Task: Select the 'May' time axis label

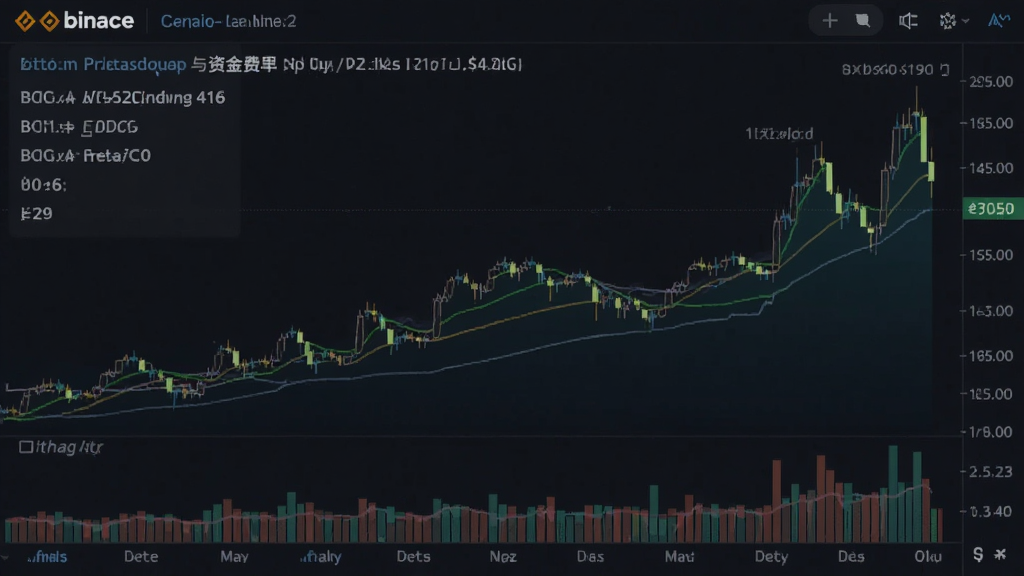Action: point(234,557)
